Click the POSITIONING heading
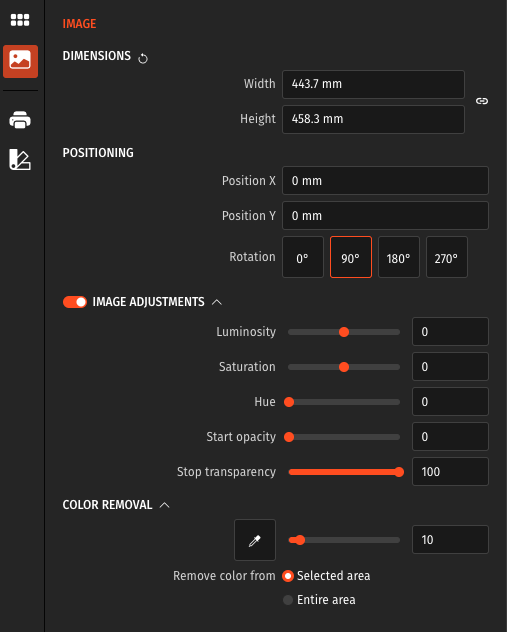The width and height of the screenshot is (507, 632). (x=98, y=153)
